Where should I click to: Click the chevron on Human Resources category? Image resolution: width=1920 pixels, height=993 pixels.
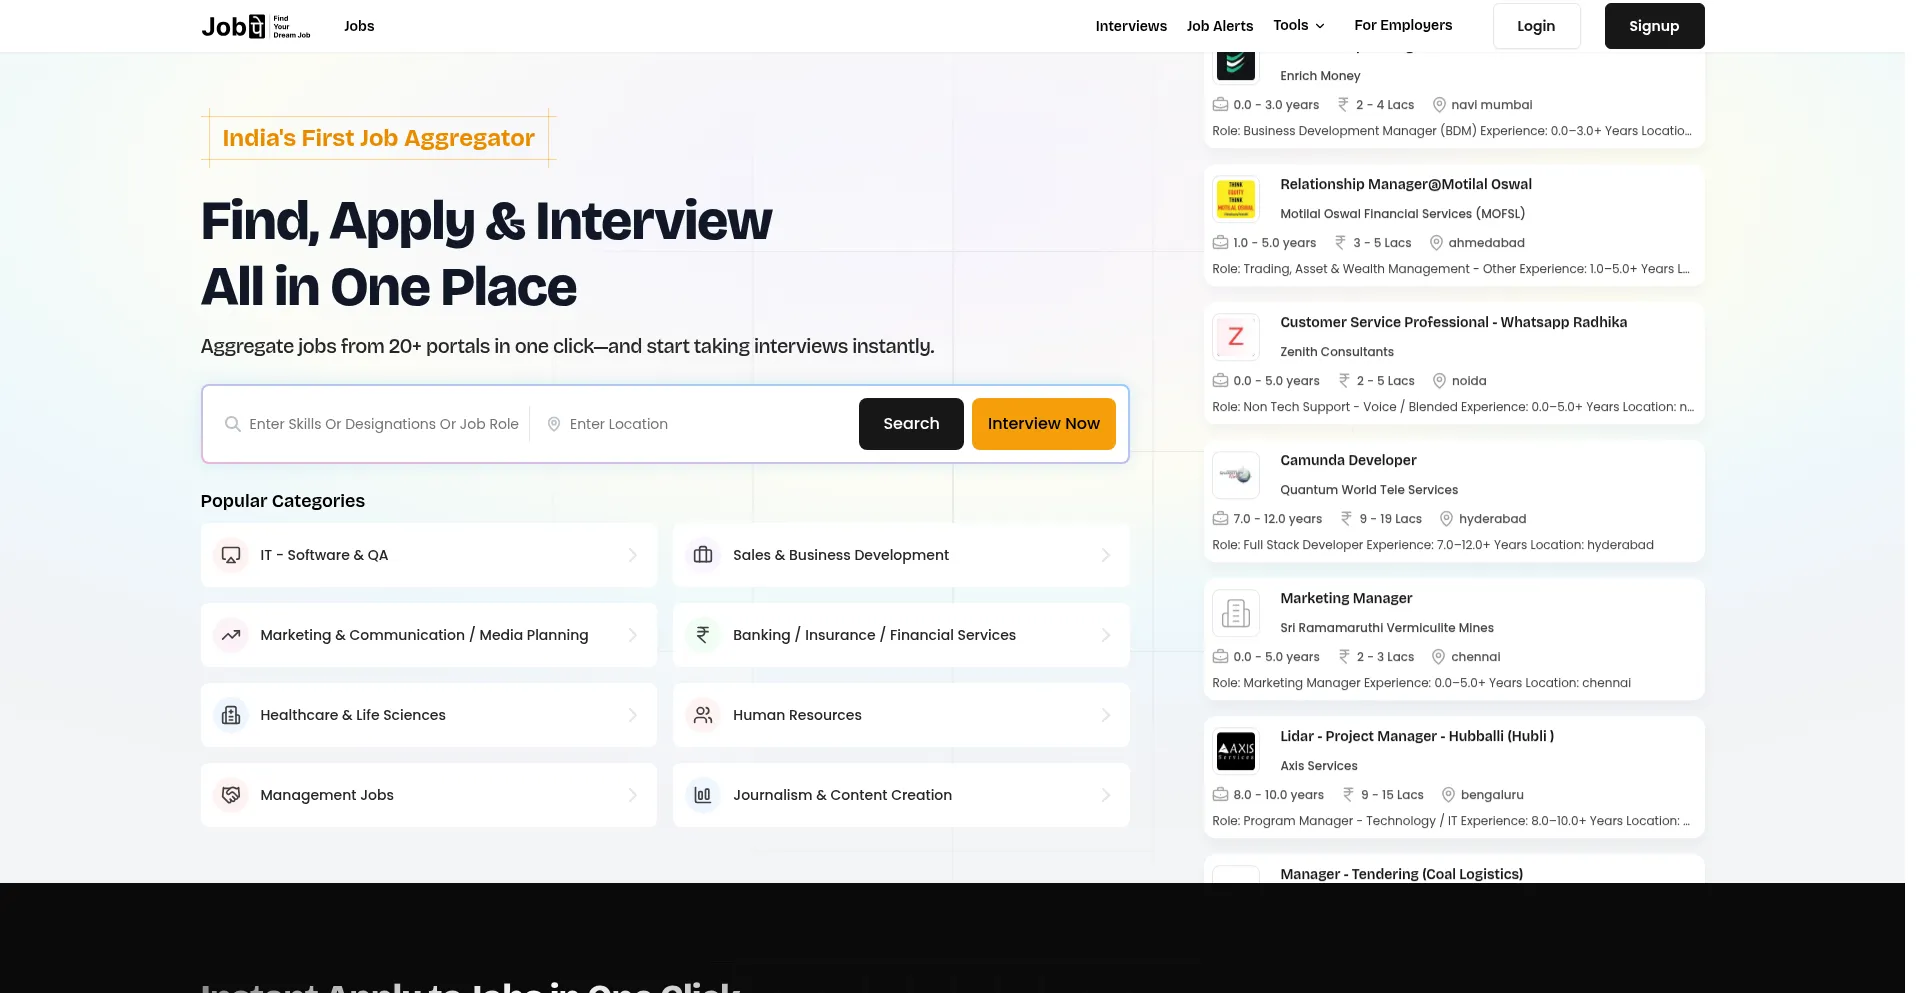point(1105,715)
